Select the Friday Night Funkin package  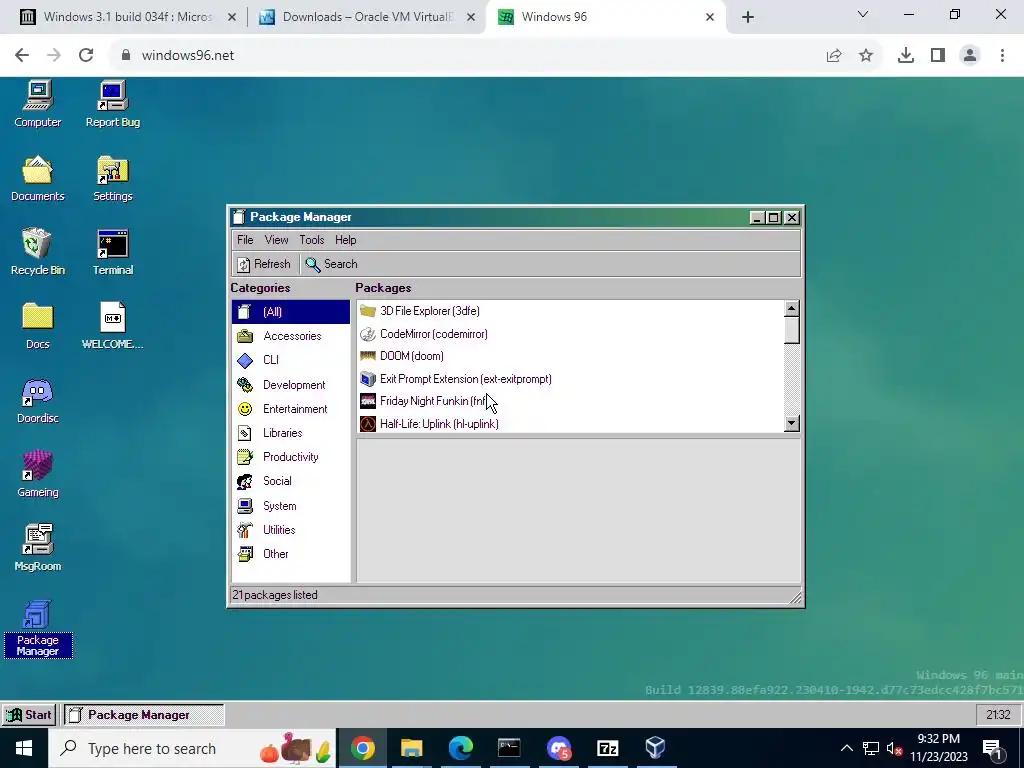coord(570,401)
